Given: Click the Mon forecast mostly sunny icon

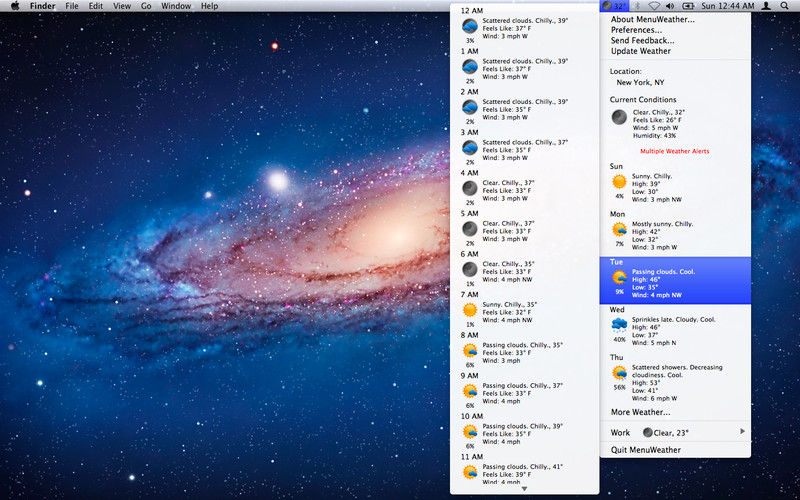Looking at the screenshot, I should (620, 230).
